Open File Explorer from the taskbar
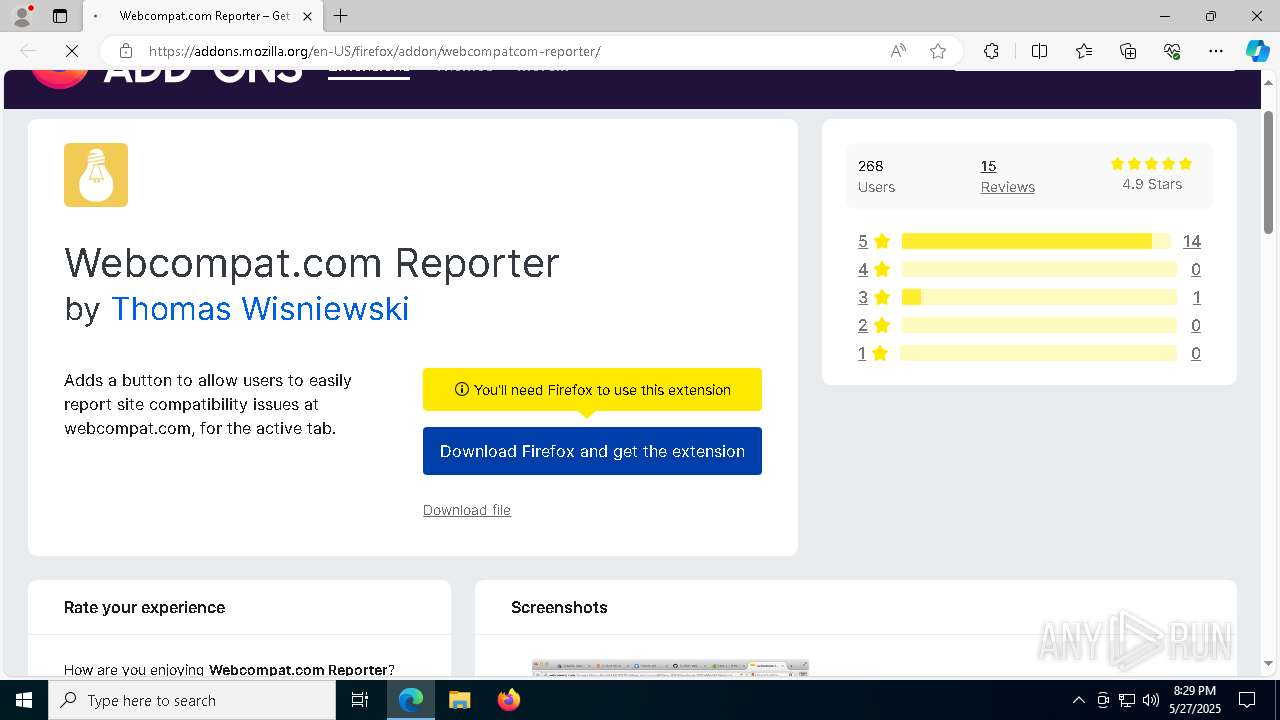 (x=459, y=700)
